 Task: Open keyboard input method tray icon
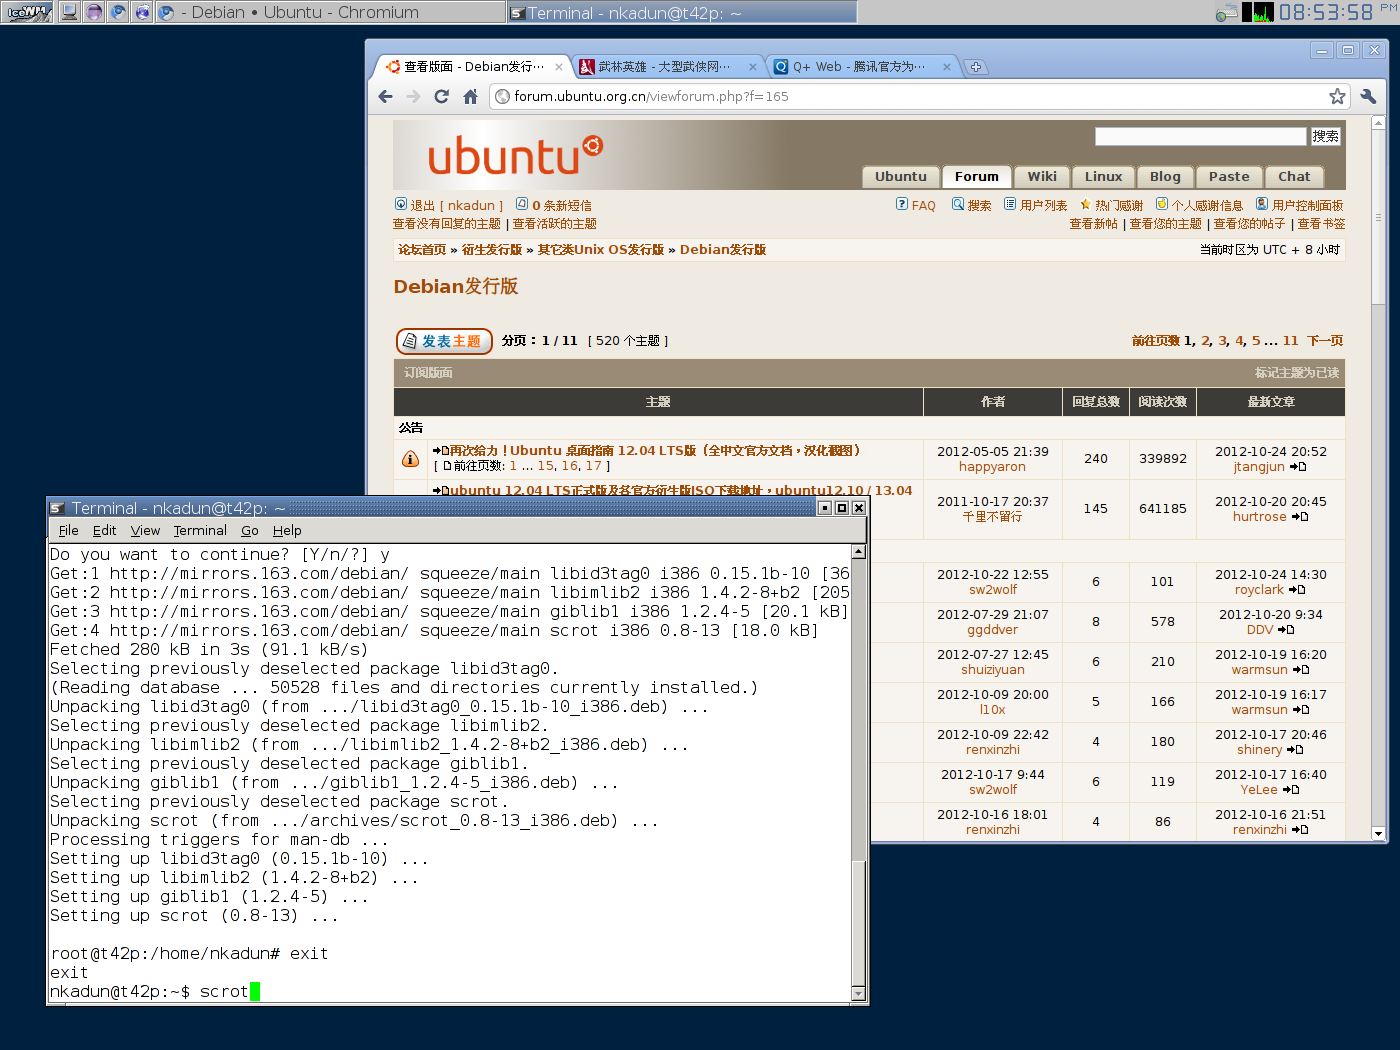click(x=1226, y=13)
